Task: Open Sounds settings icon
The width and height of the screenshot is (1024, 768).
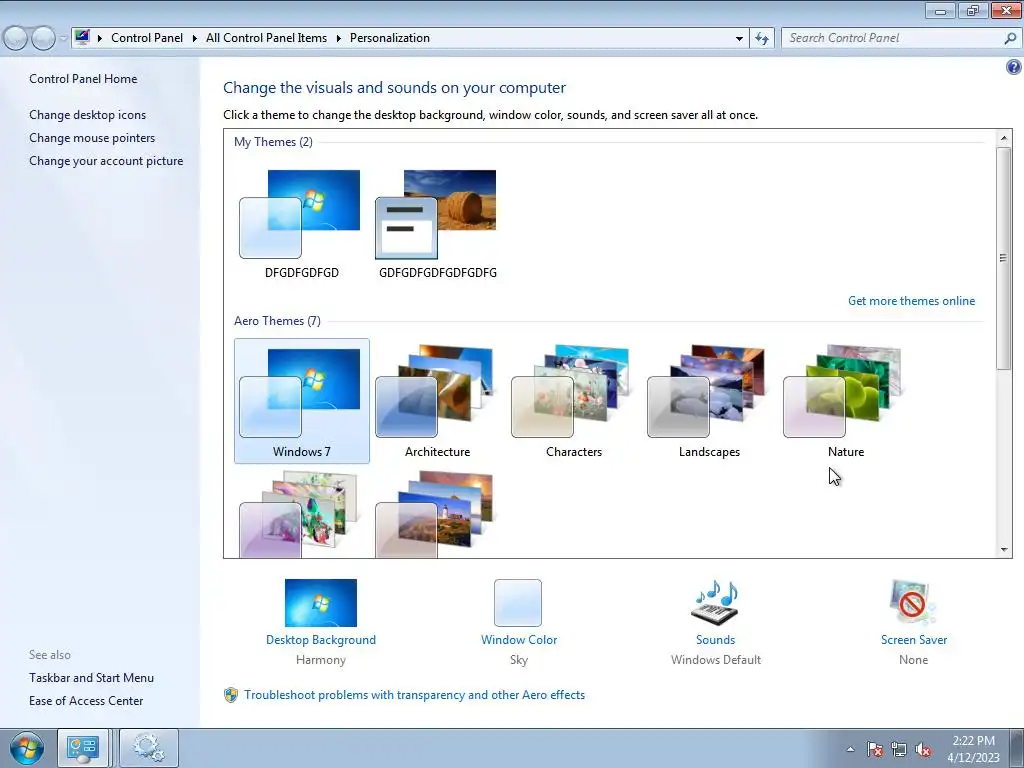Action: [715, 603]
